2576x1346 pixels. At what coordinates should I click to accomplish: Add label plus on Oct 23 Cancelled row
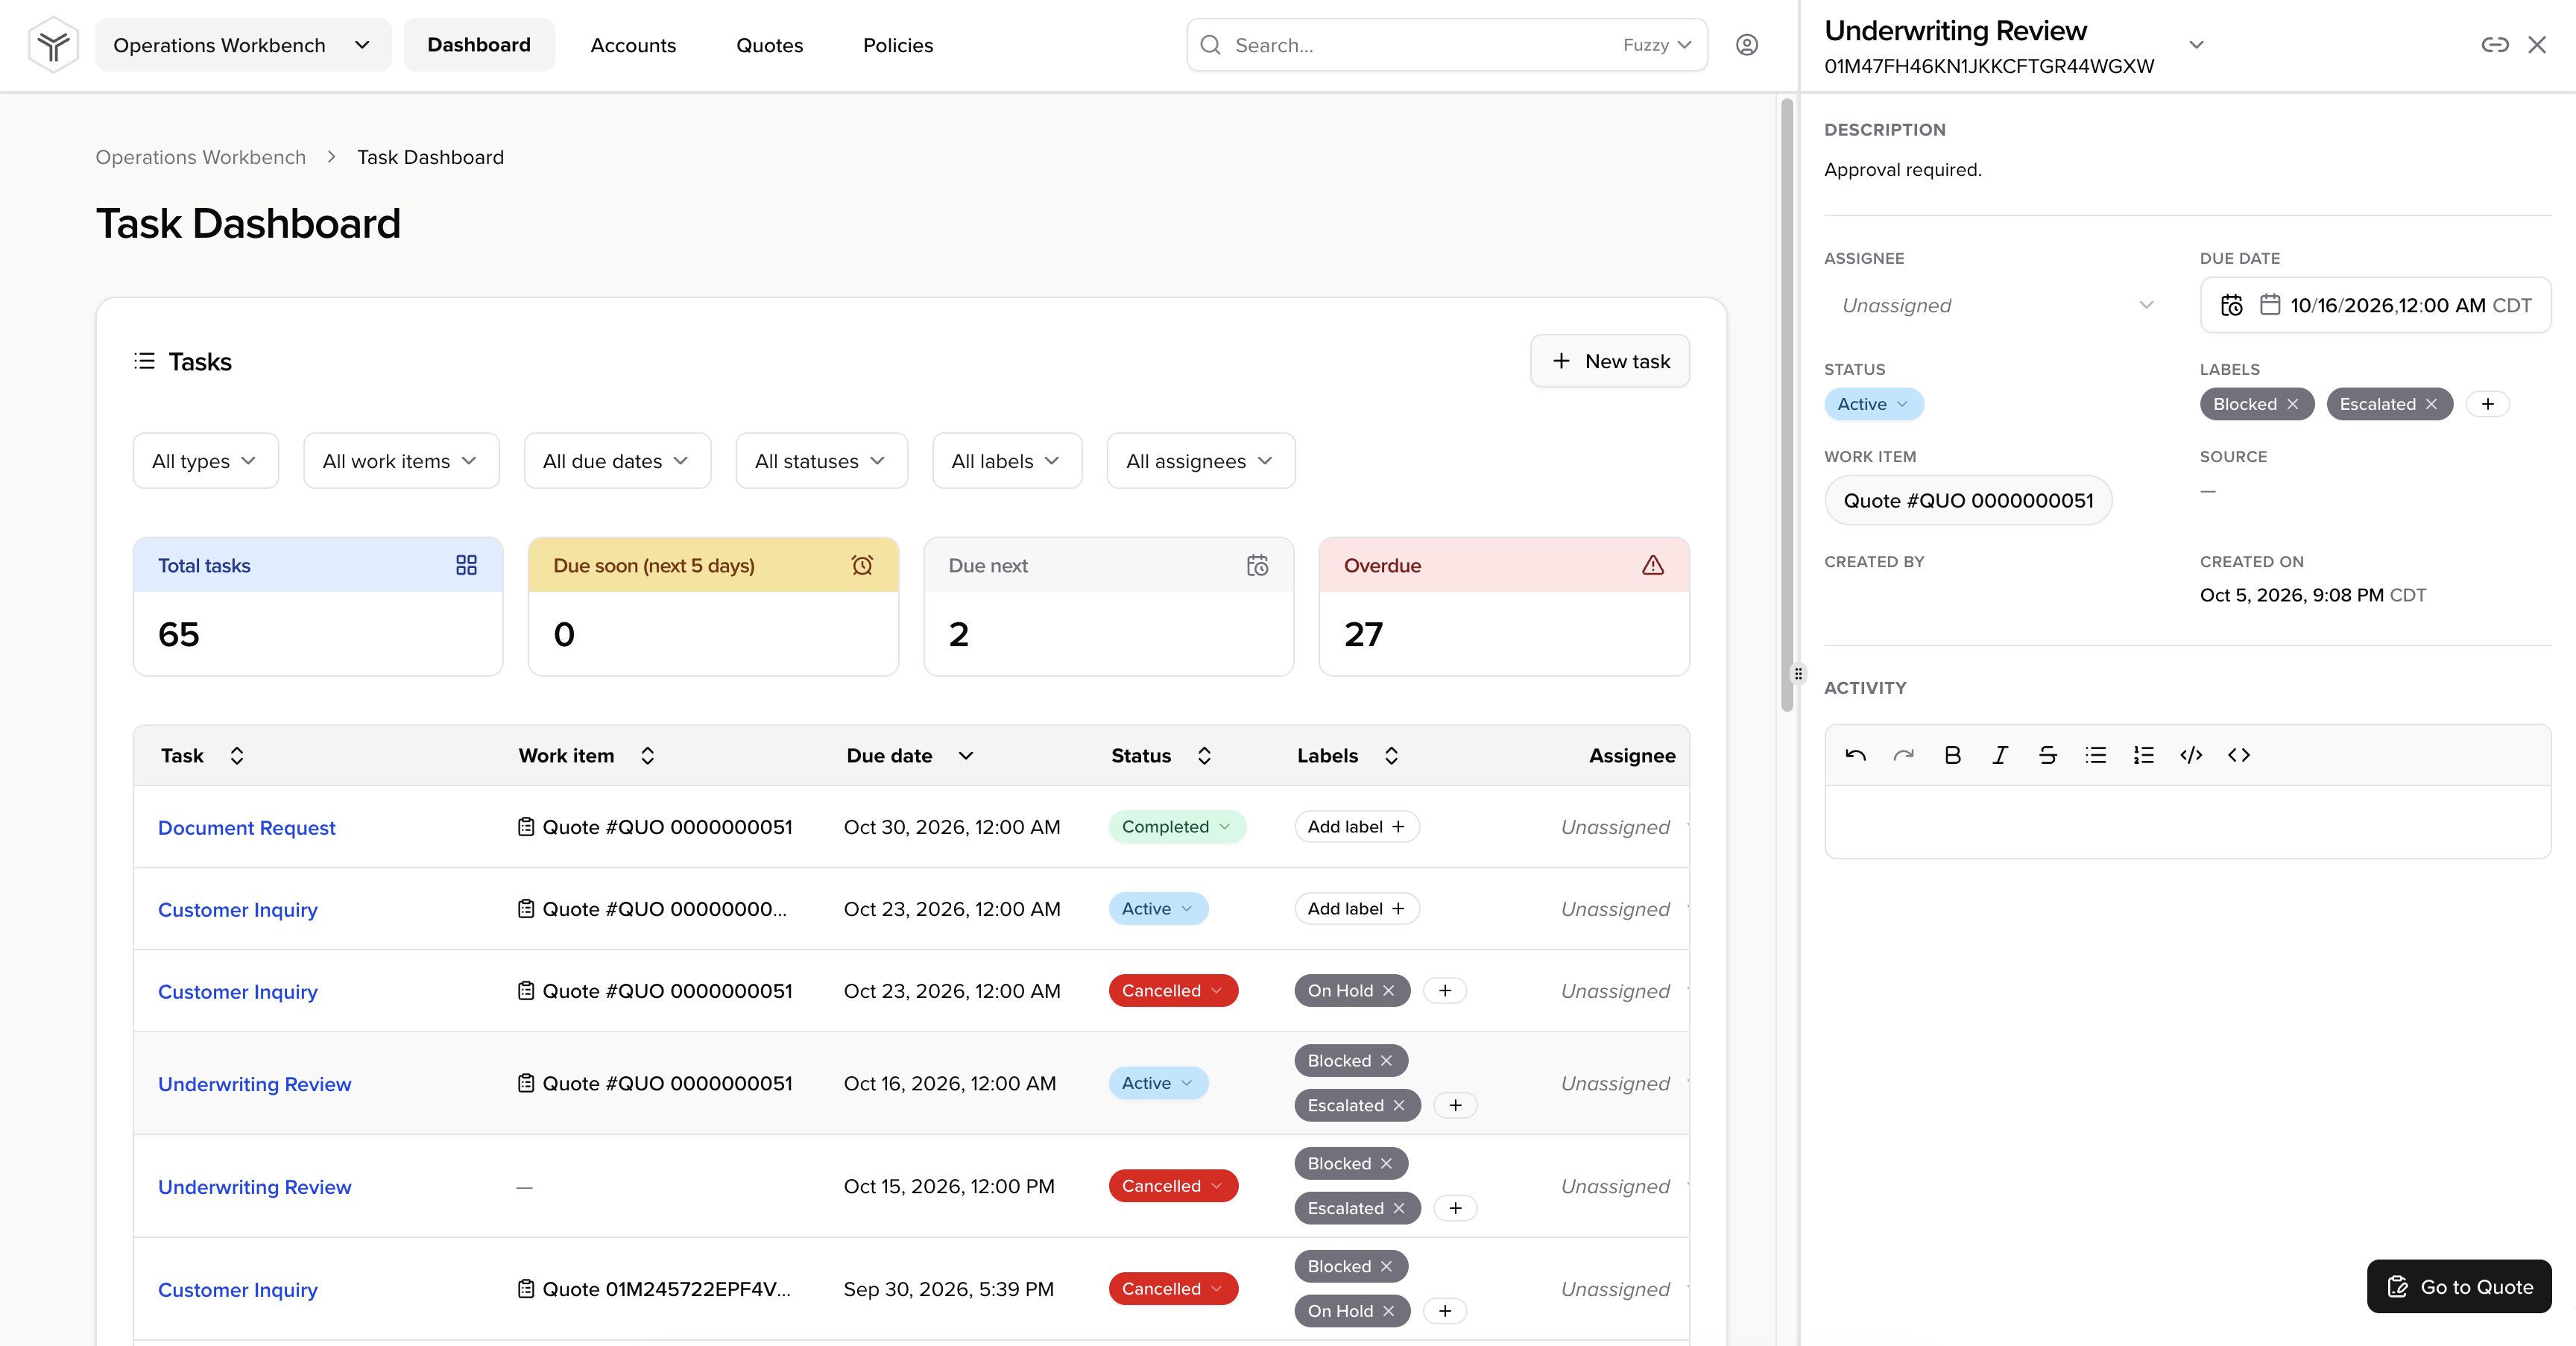pyautogui.click(x=1445, y=991)
